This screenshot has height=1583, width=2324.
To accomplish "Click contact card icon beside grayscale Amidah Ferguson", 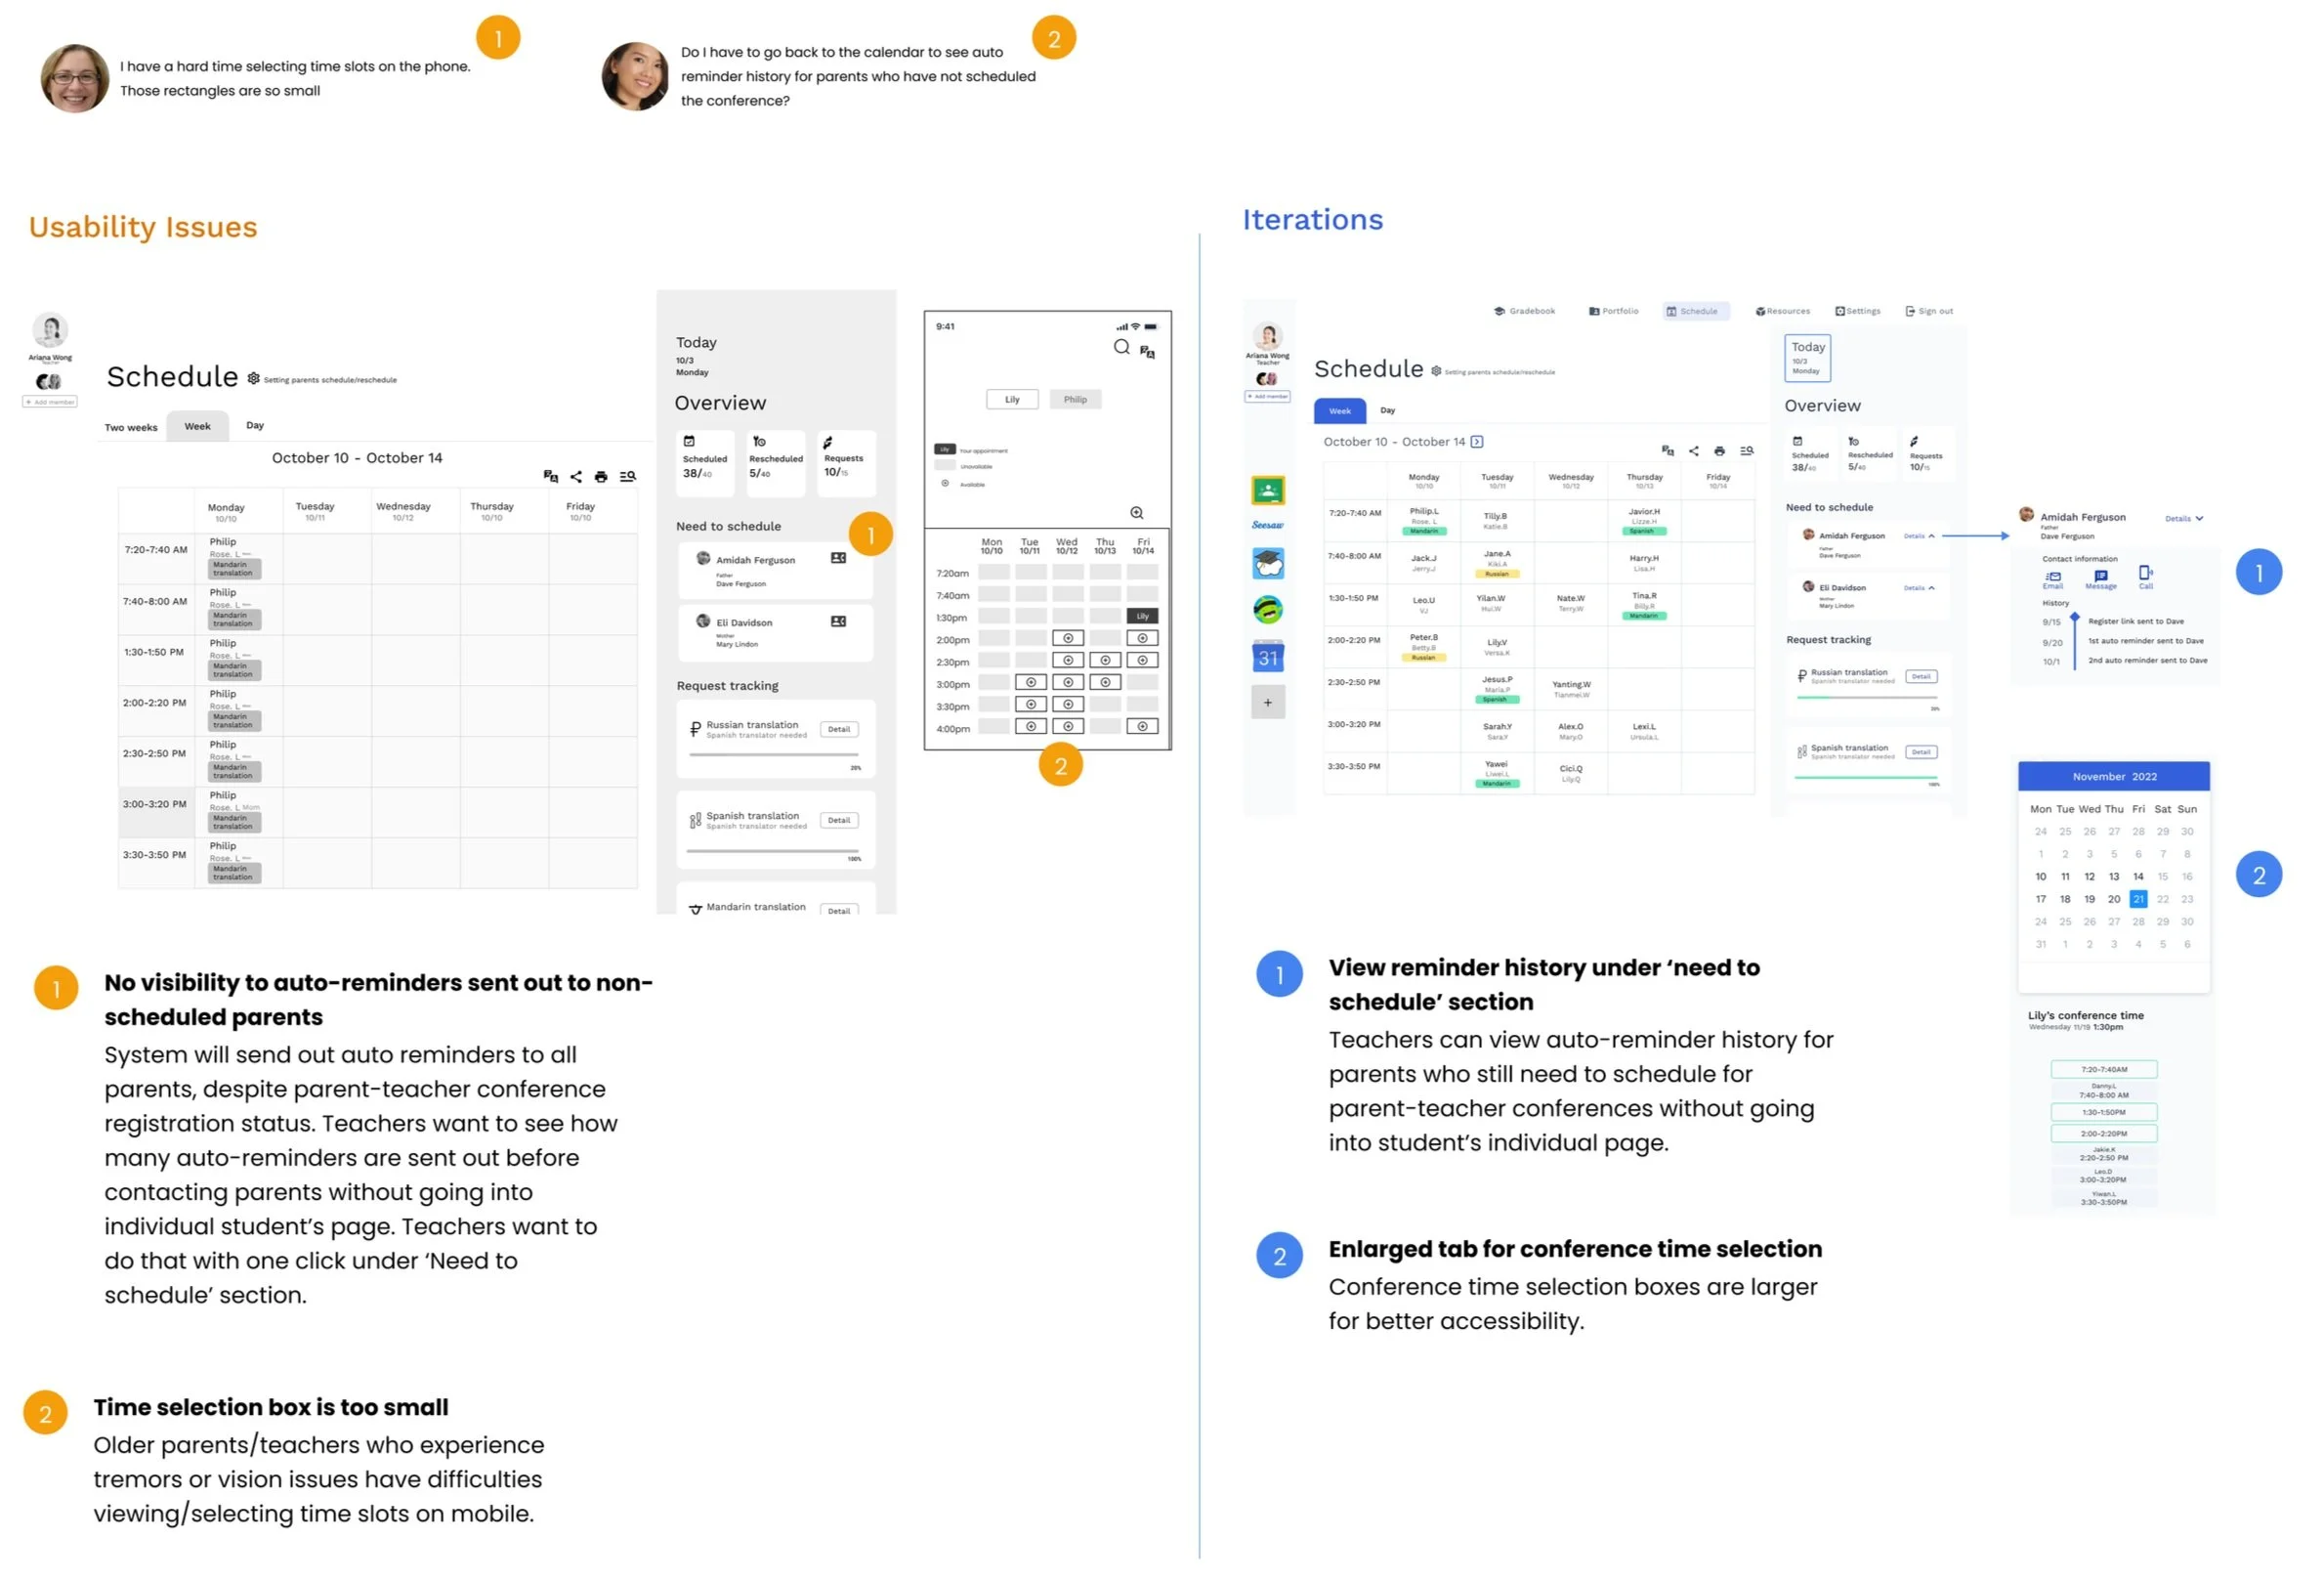I will pyautogui.click(x=838, y=558).
